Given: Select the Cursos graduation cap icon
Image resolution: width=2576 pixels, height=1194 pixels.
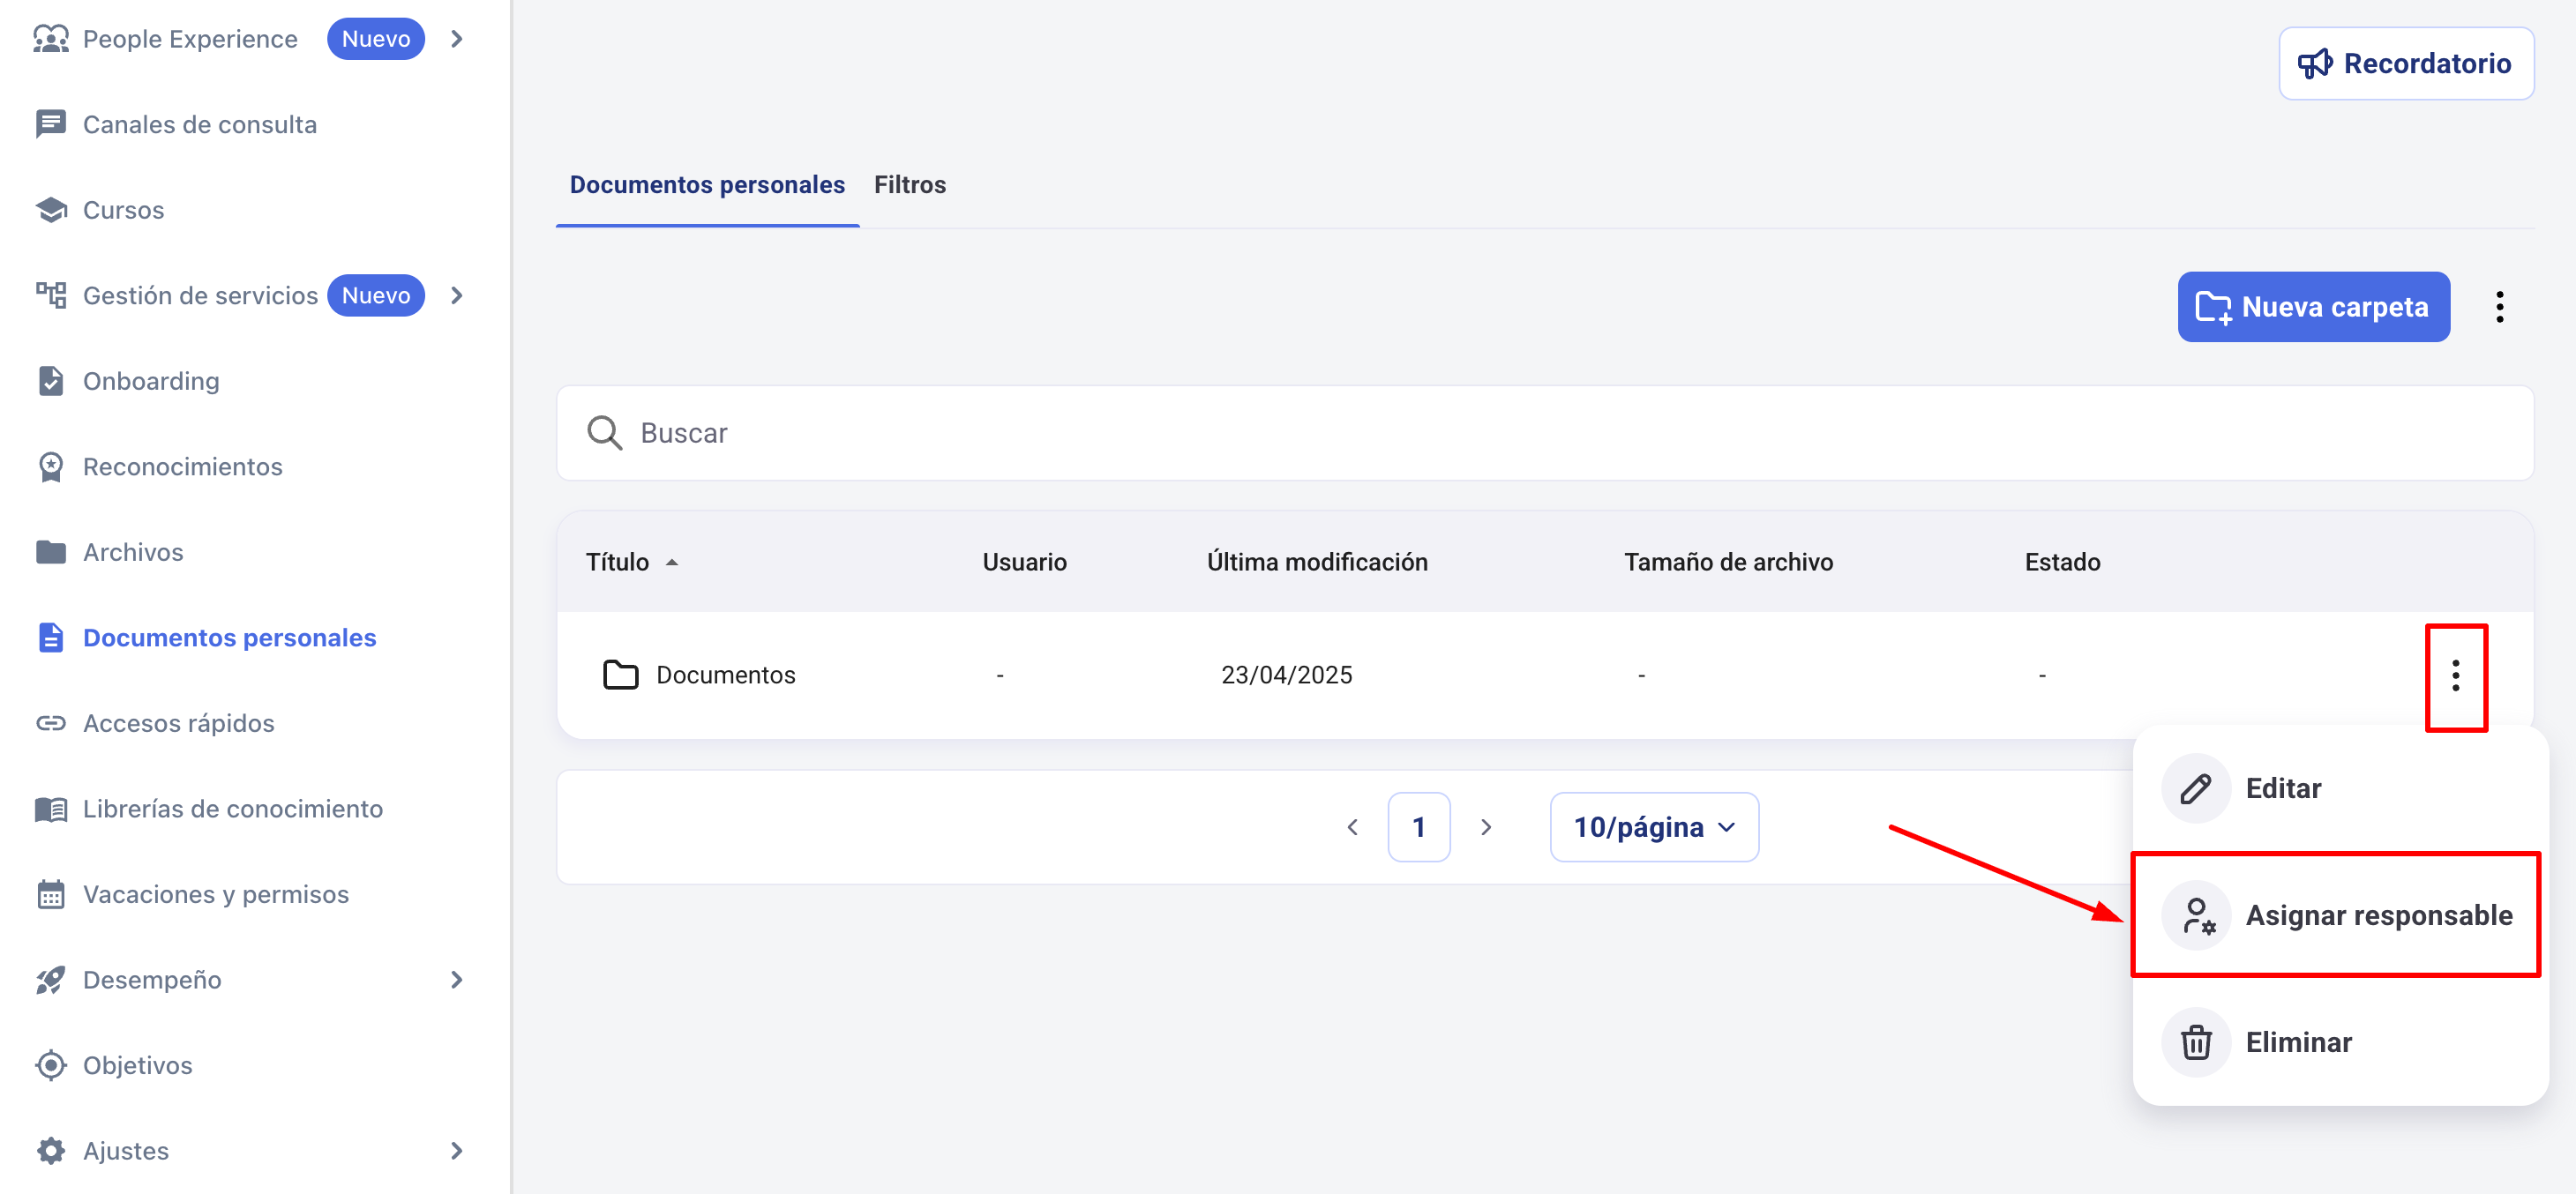Looking at the screenshot, I should (x=51, y=210).
